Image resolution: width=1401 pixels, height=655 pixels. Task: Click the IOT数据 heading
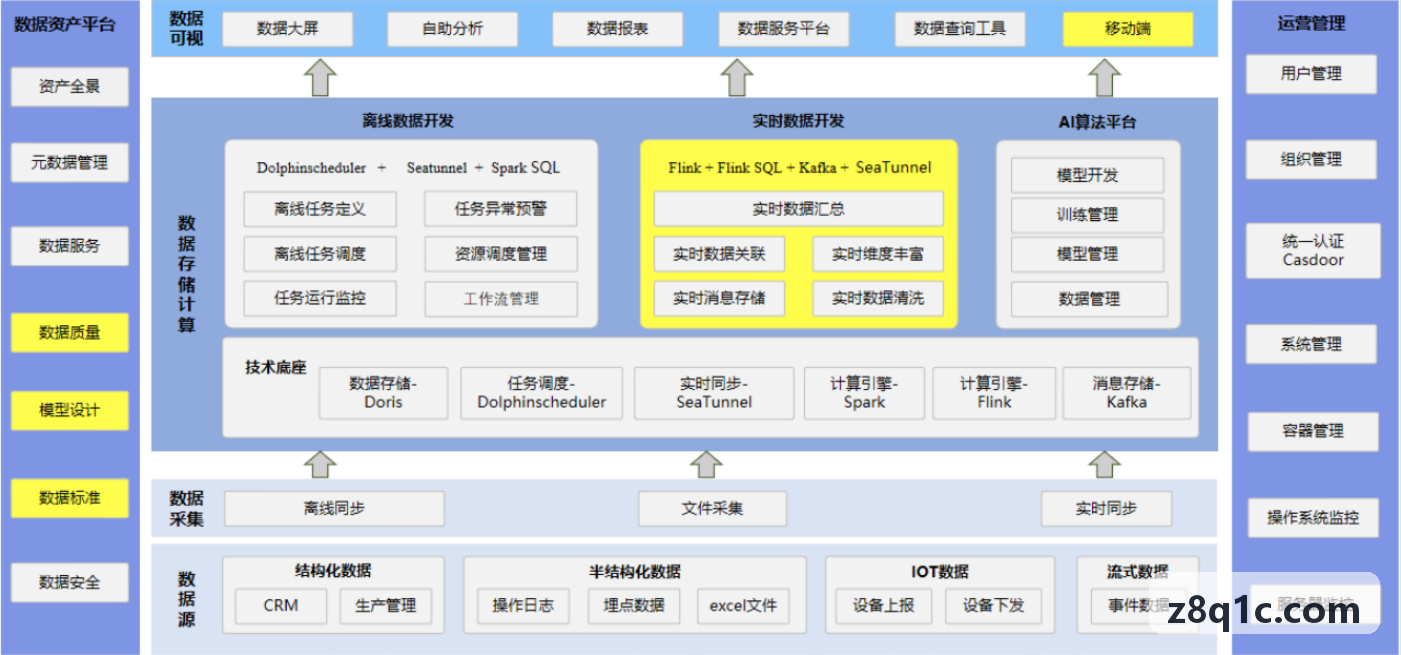(940, 571)
